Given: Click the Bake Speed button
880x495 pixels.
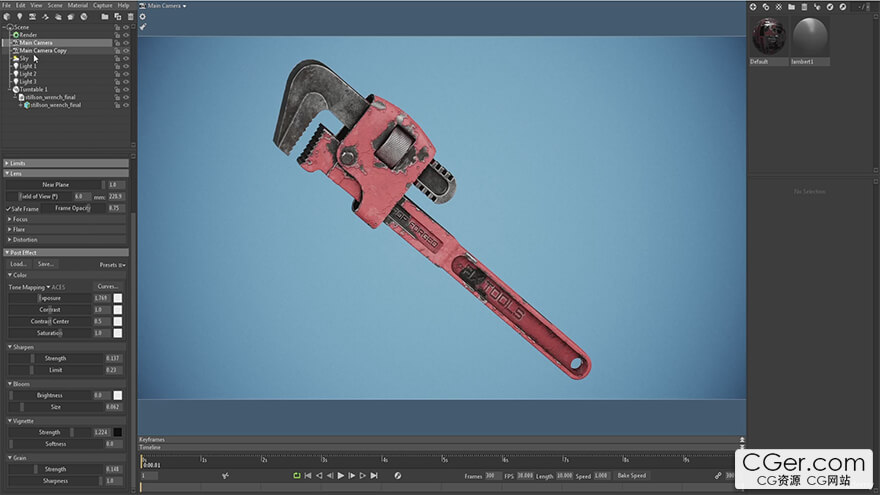Looking at the screenshot, I should pyautogui.click(x=632, y=476).
